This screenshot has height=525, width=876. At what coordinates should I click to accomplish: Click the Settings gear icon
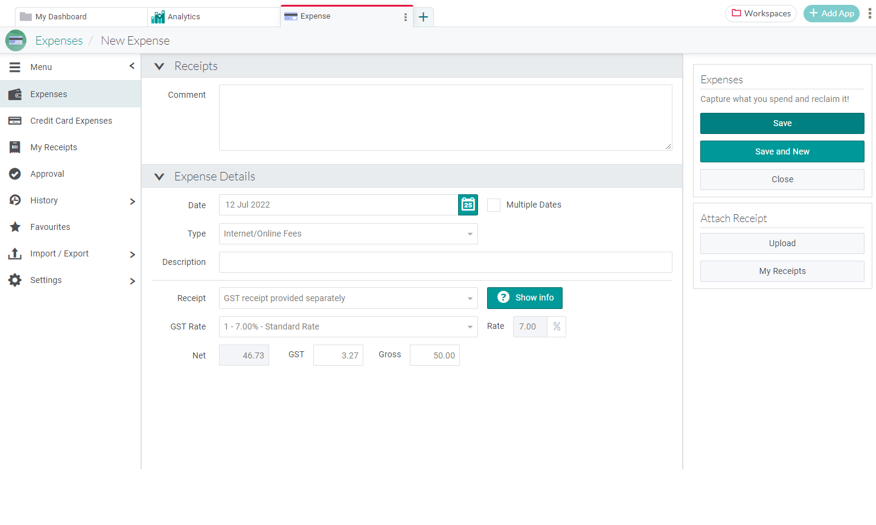pos(15,280)
